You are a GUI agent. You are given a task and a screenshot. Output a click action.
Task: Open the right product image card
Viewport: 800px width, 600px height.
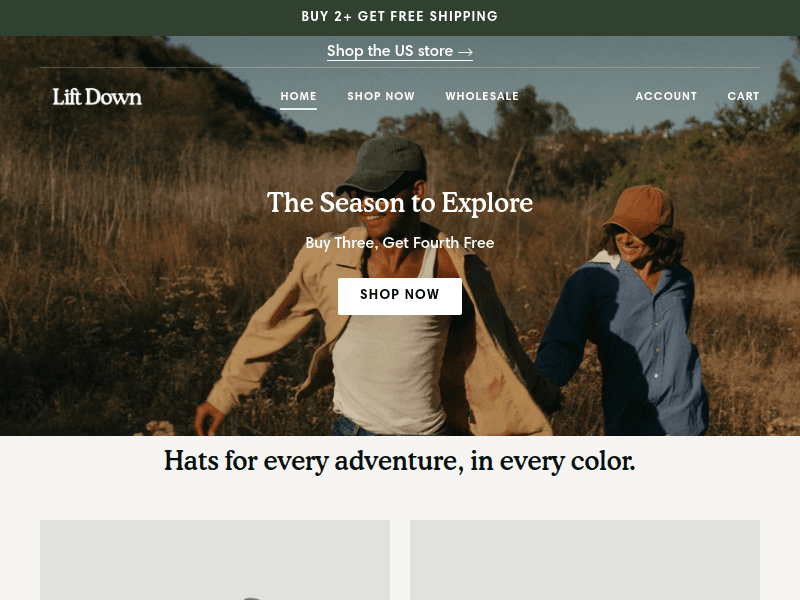pyautogui.click(x=585, y=560)
